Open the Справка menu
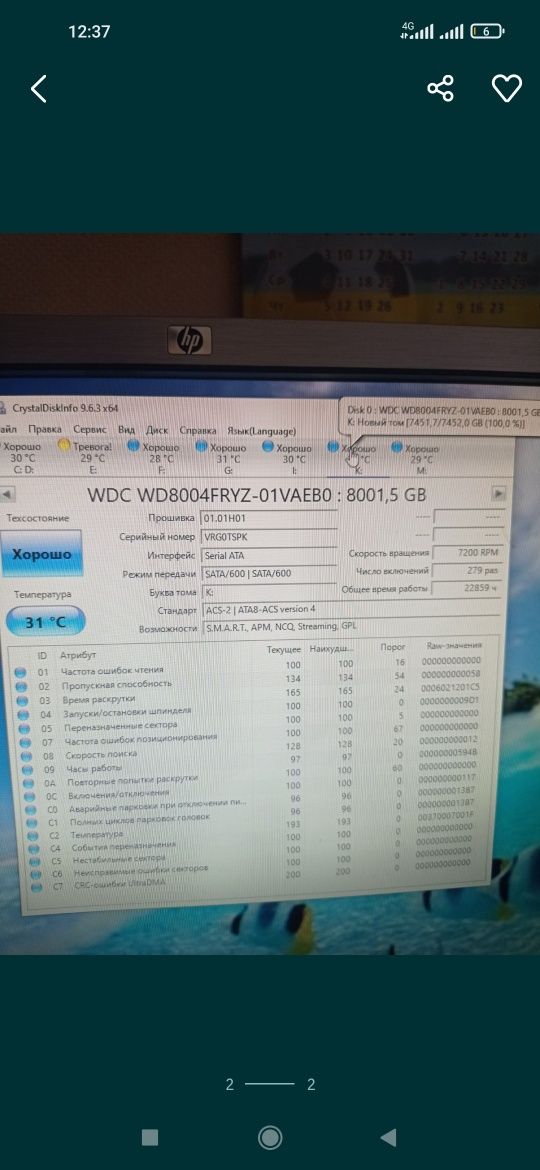 point(198,430)
